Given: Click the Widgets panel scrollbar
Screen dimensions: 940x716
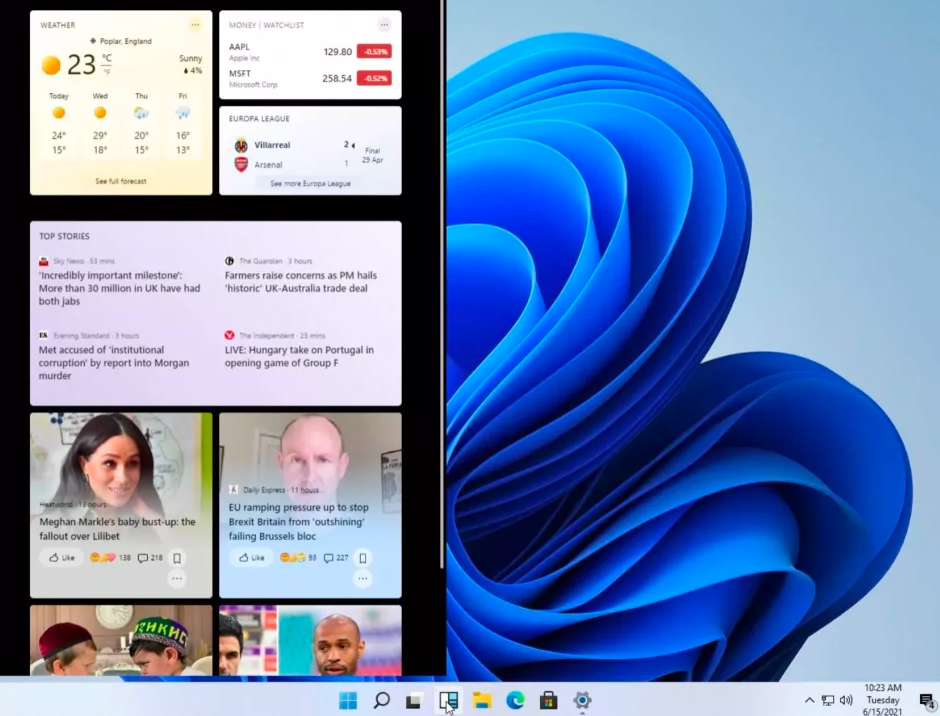Looking at the screenshot, I should (442, 283).
